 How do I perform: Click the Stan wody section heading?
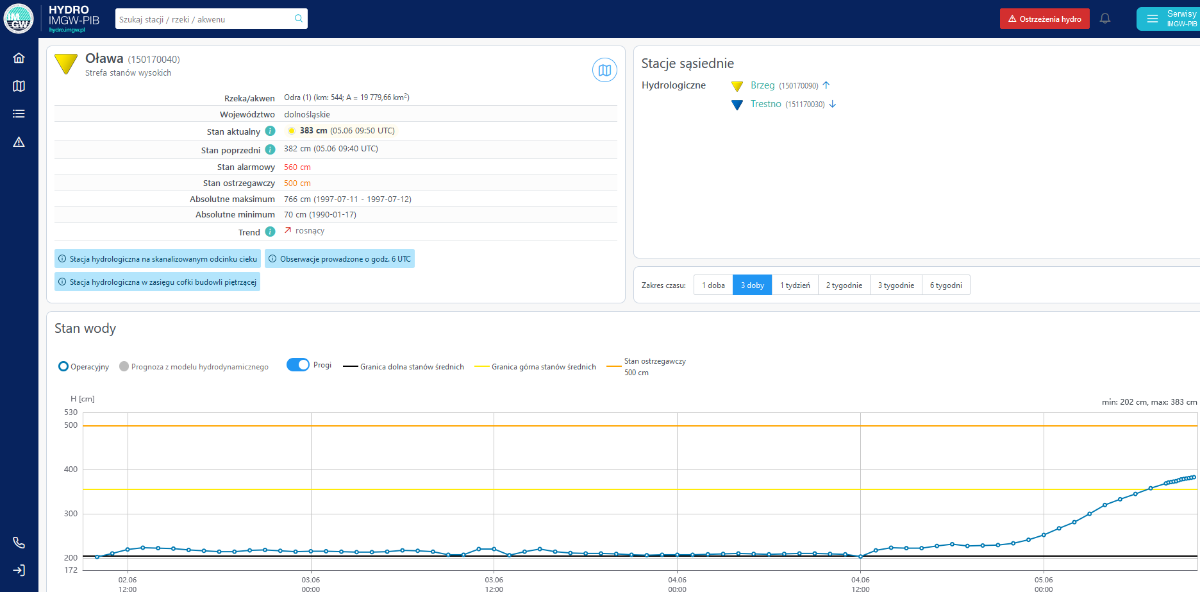[85, 328]
